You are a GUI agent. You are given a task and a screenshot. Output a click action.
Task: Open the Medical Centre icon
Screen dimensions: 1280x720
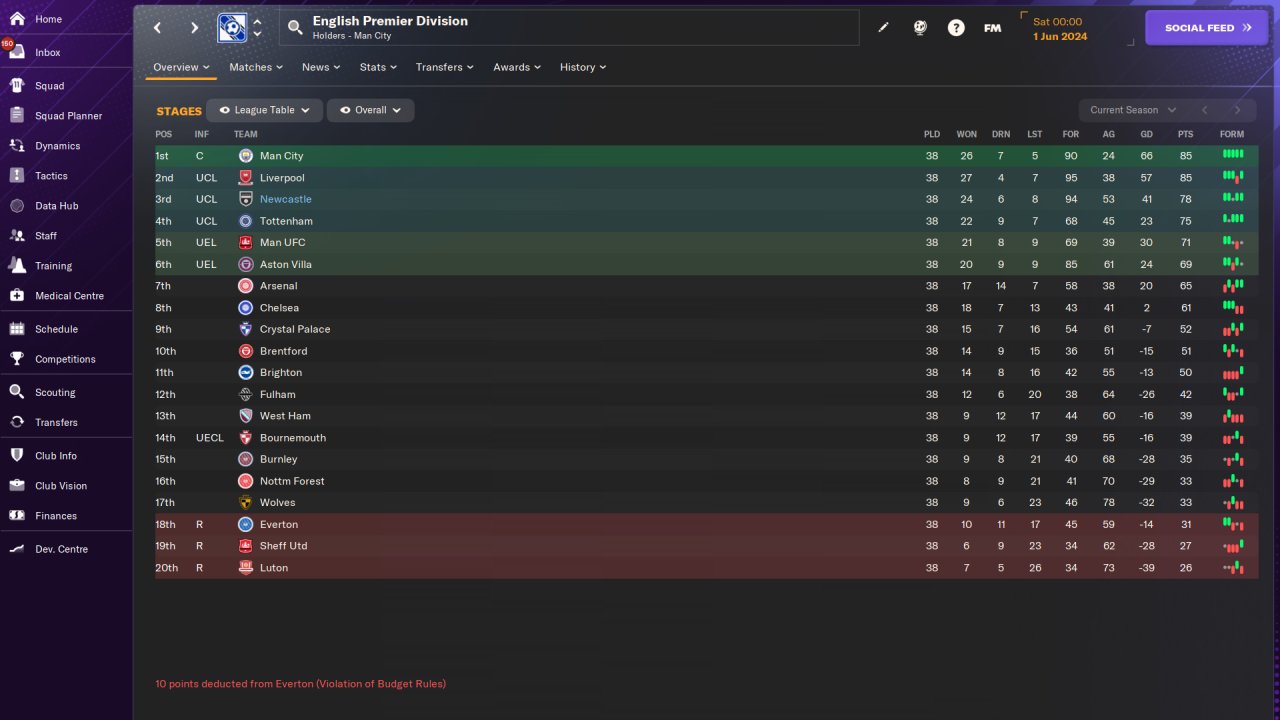17,296
